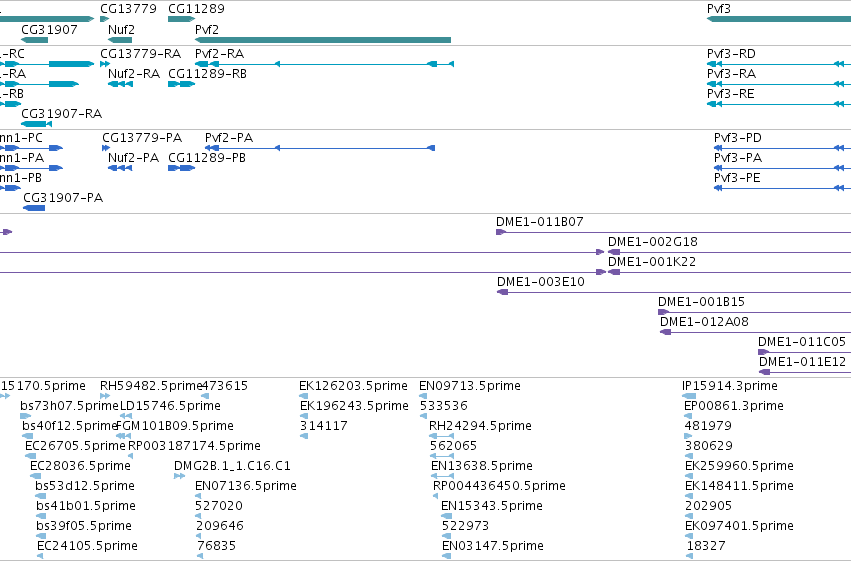Viewport: 851px width, 561px height.
Task: Select the Pvf3 gene bar
Action: point(779,19)
